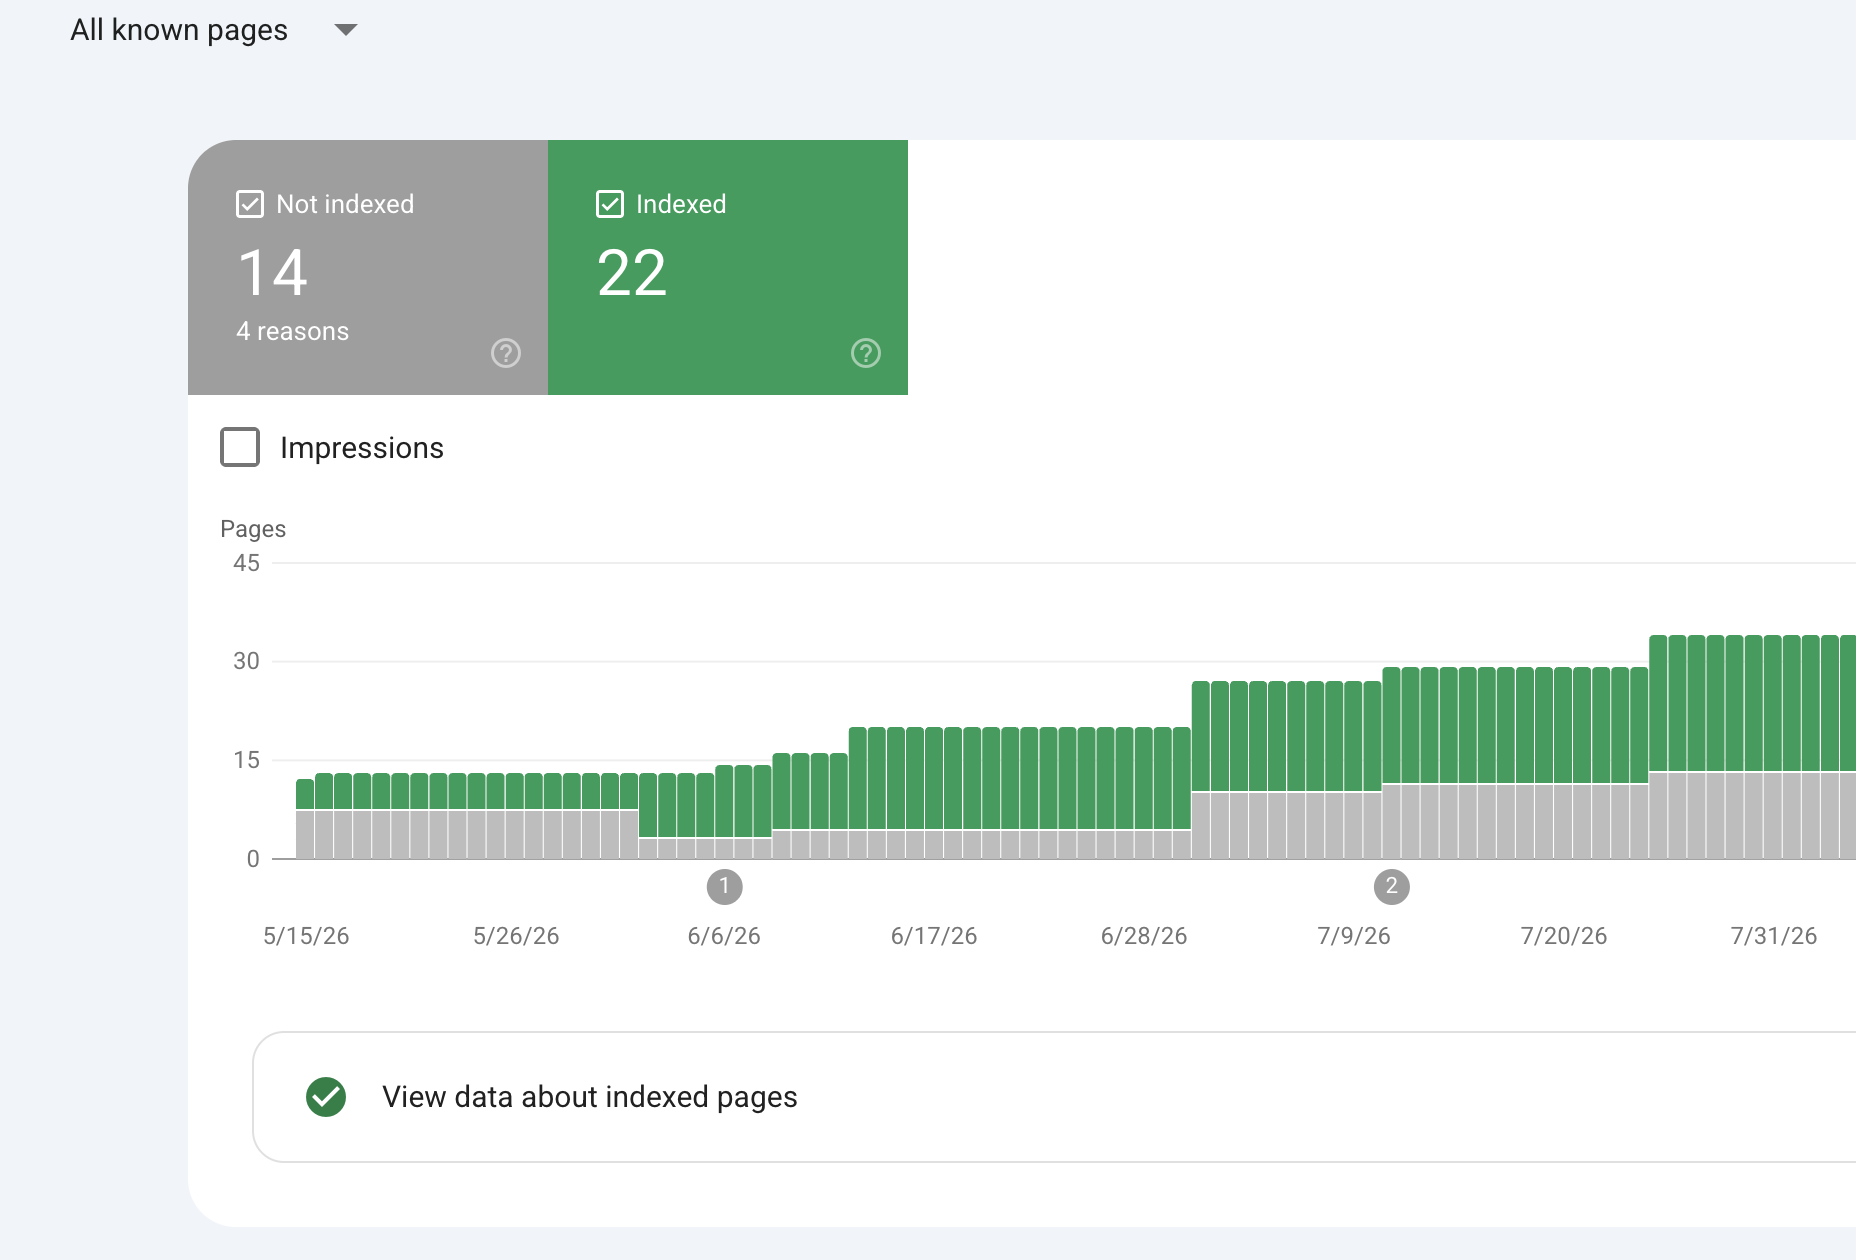Enable the Impressions checkbox
This screenshot has height=1260, width=1856.
240,447
